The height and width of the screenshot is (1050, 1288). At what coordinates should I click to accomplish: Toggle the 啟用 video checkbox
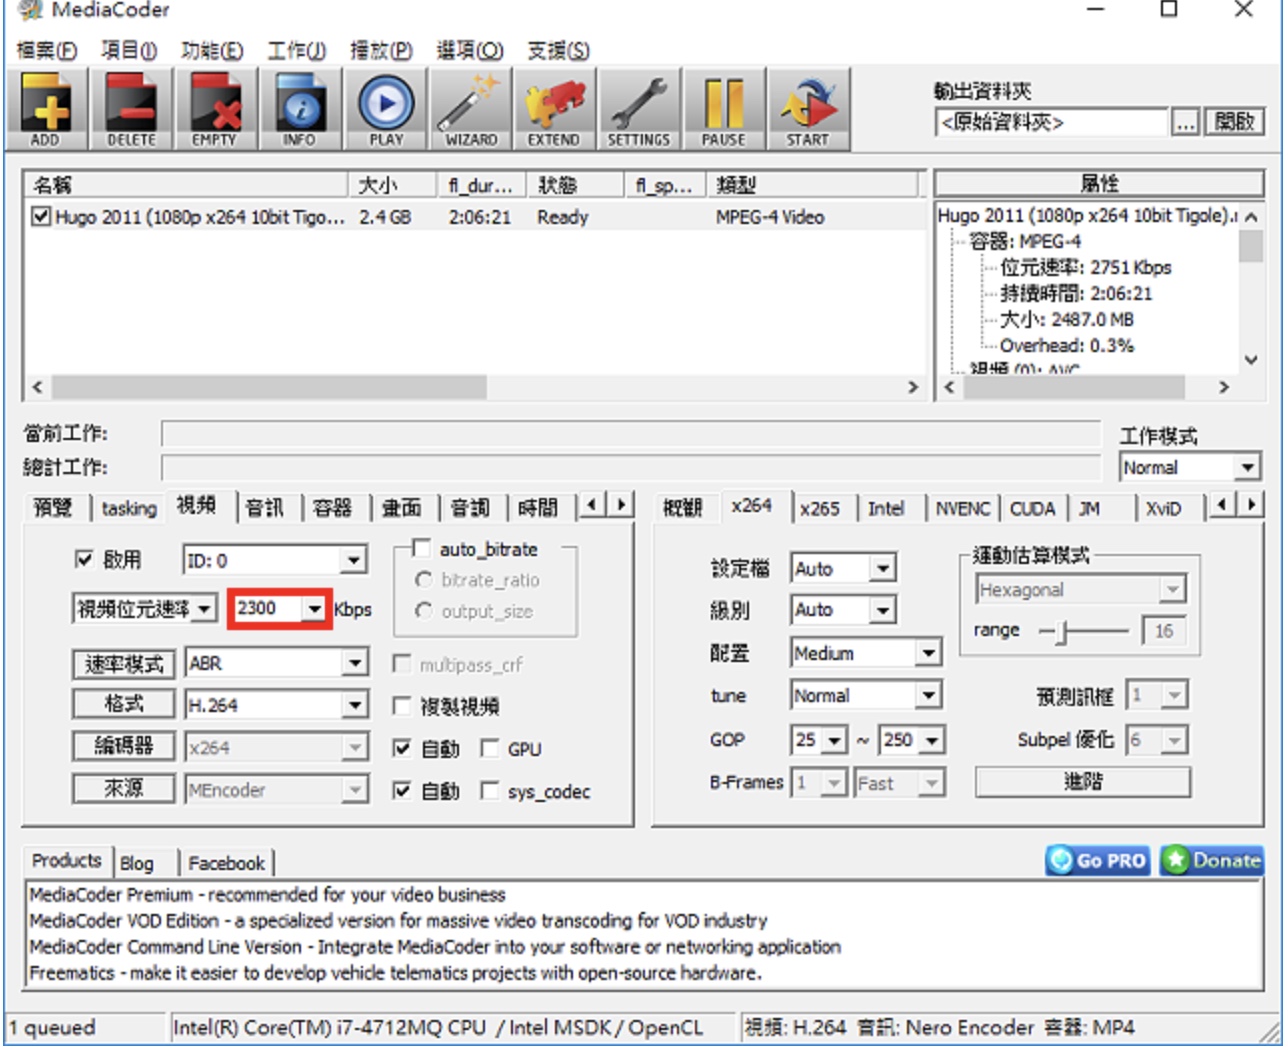click(84, 559)
